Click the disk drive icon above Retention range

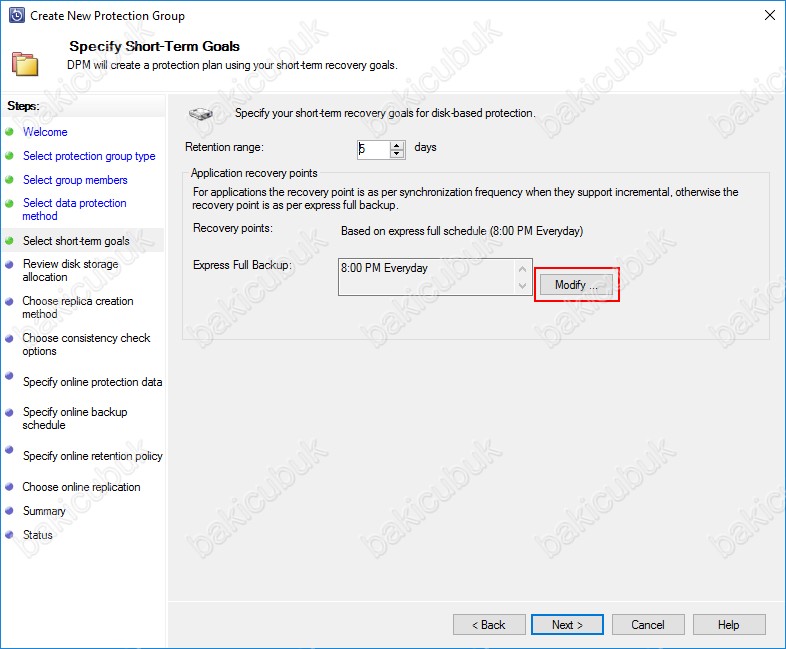[201, 114]
